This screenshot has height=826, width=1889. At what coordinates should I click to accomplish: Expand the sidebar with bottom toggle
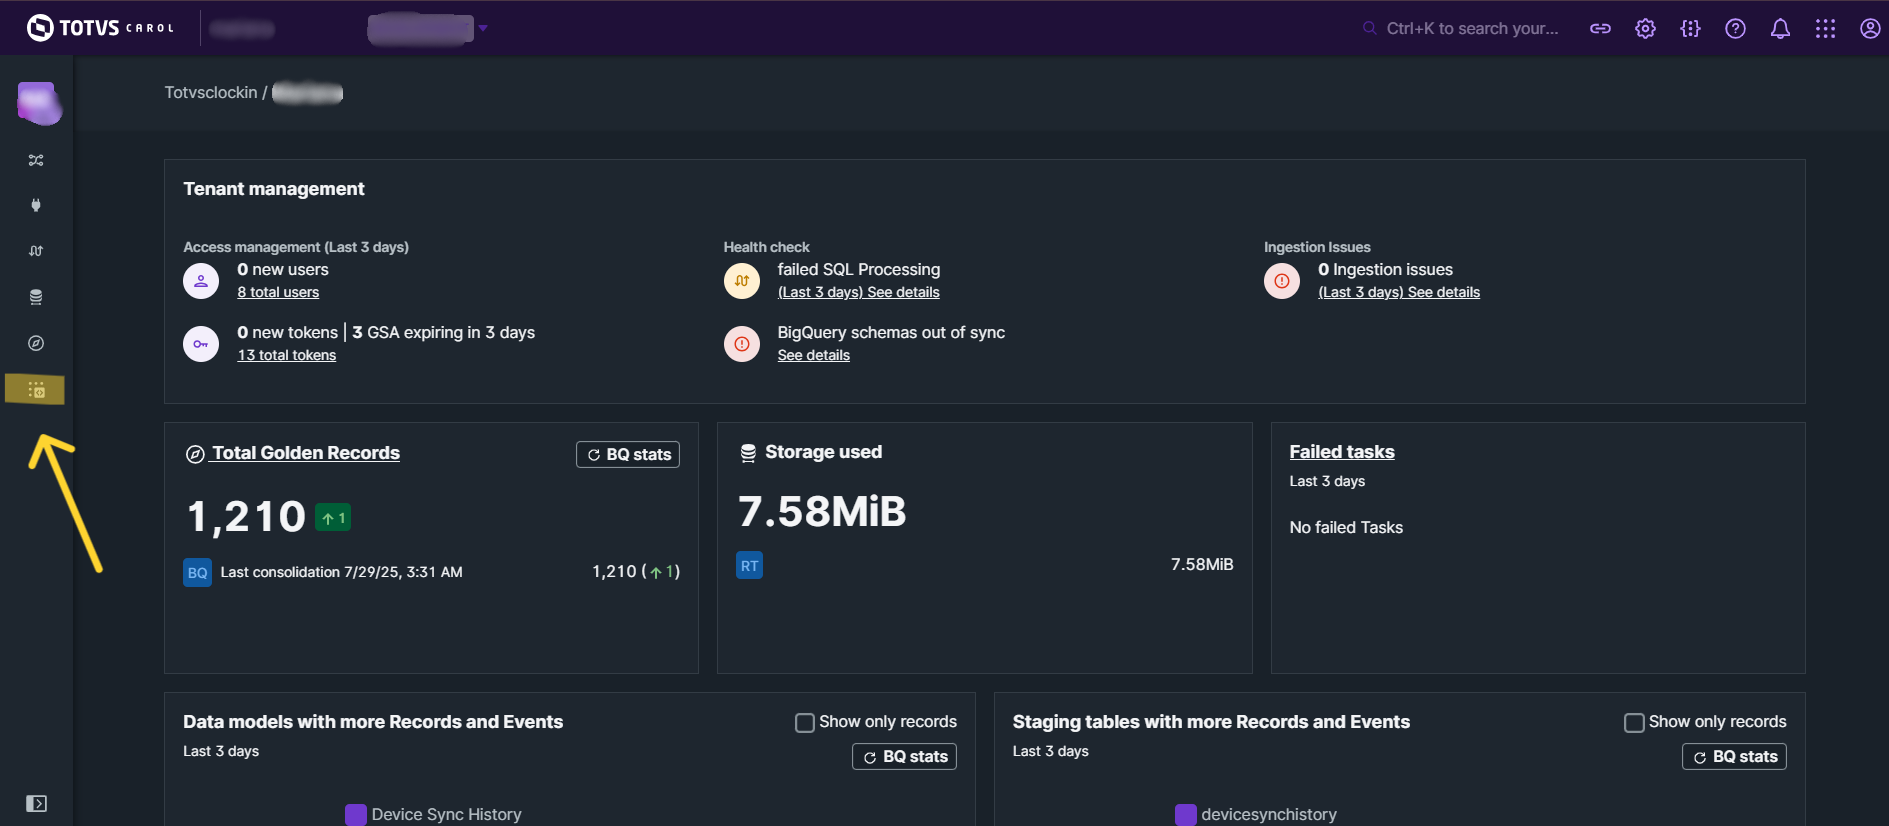tap(36, 804)
